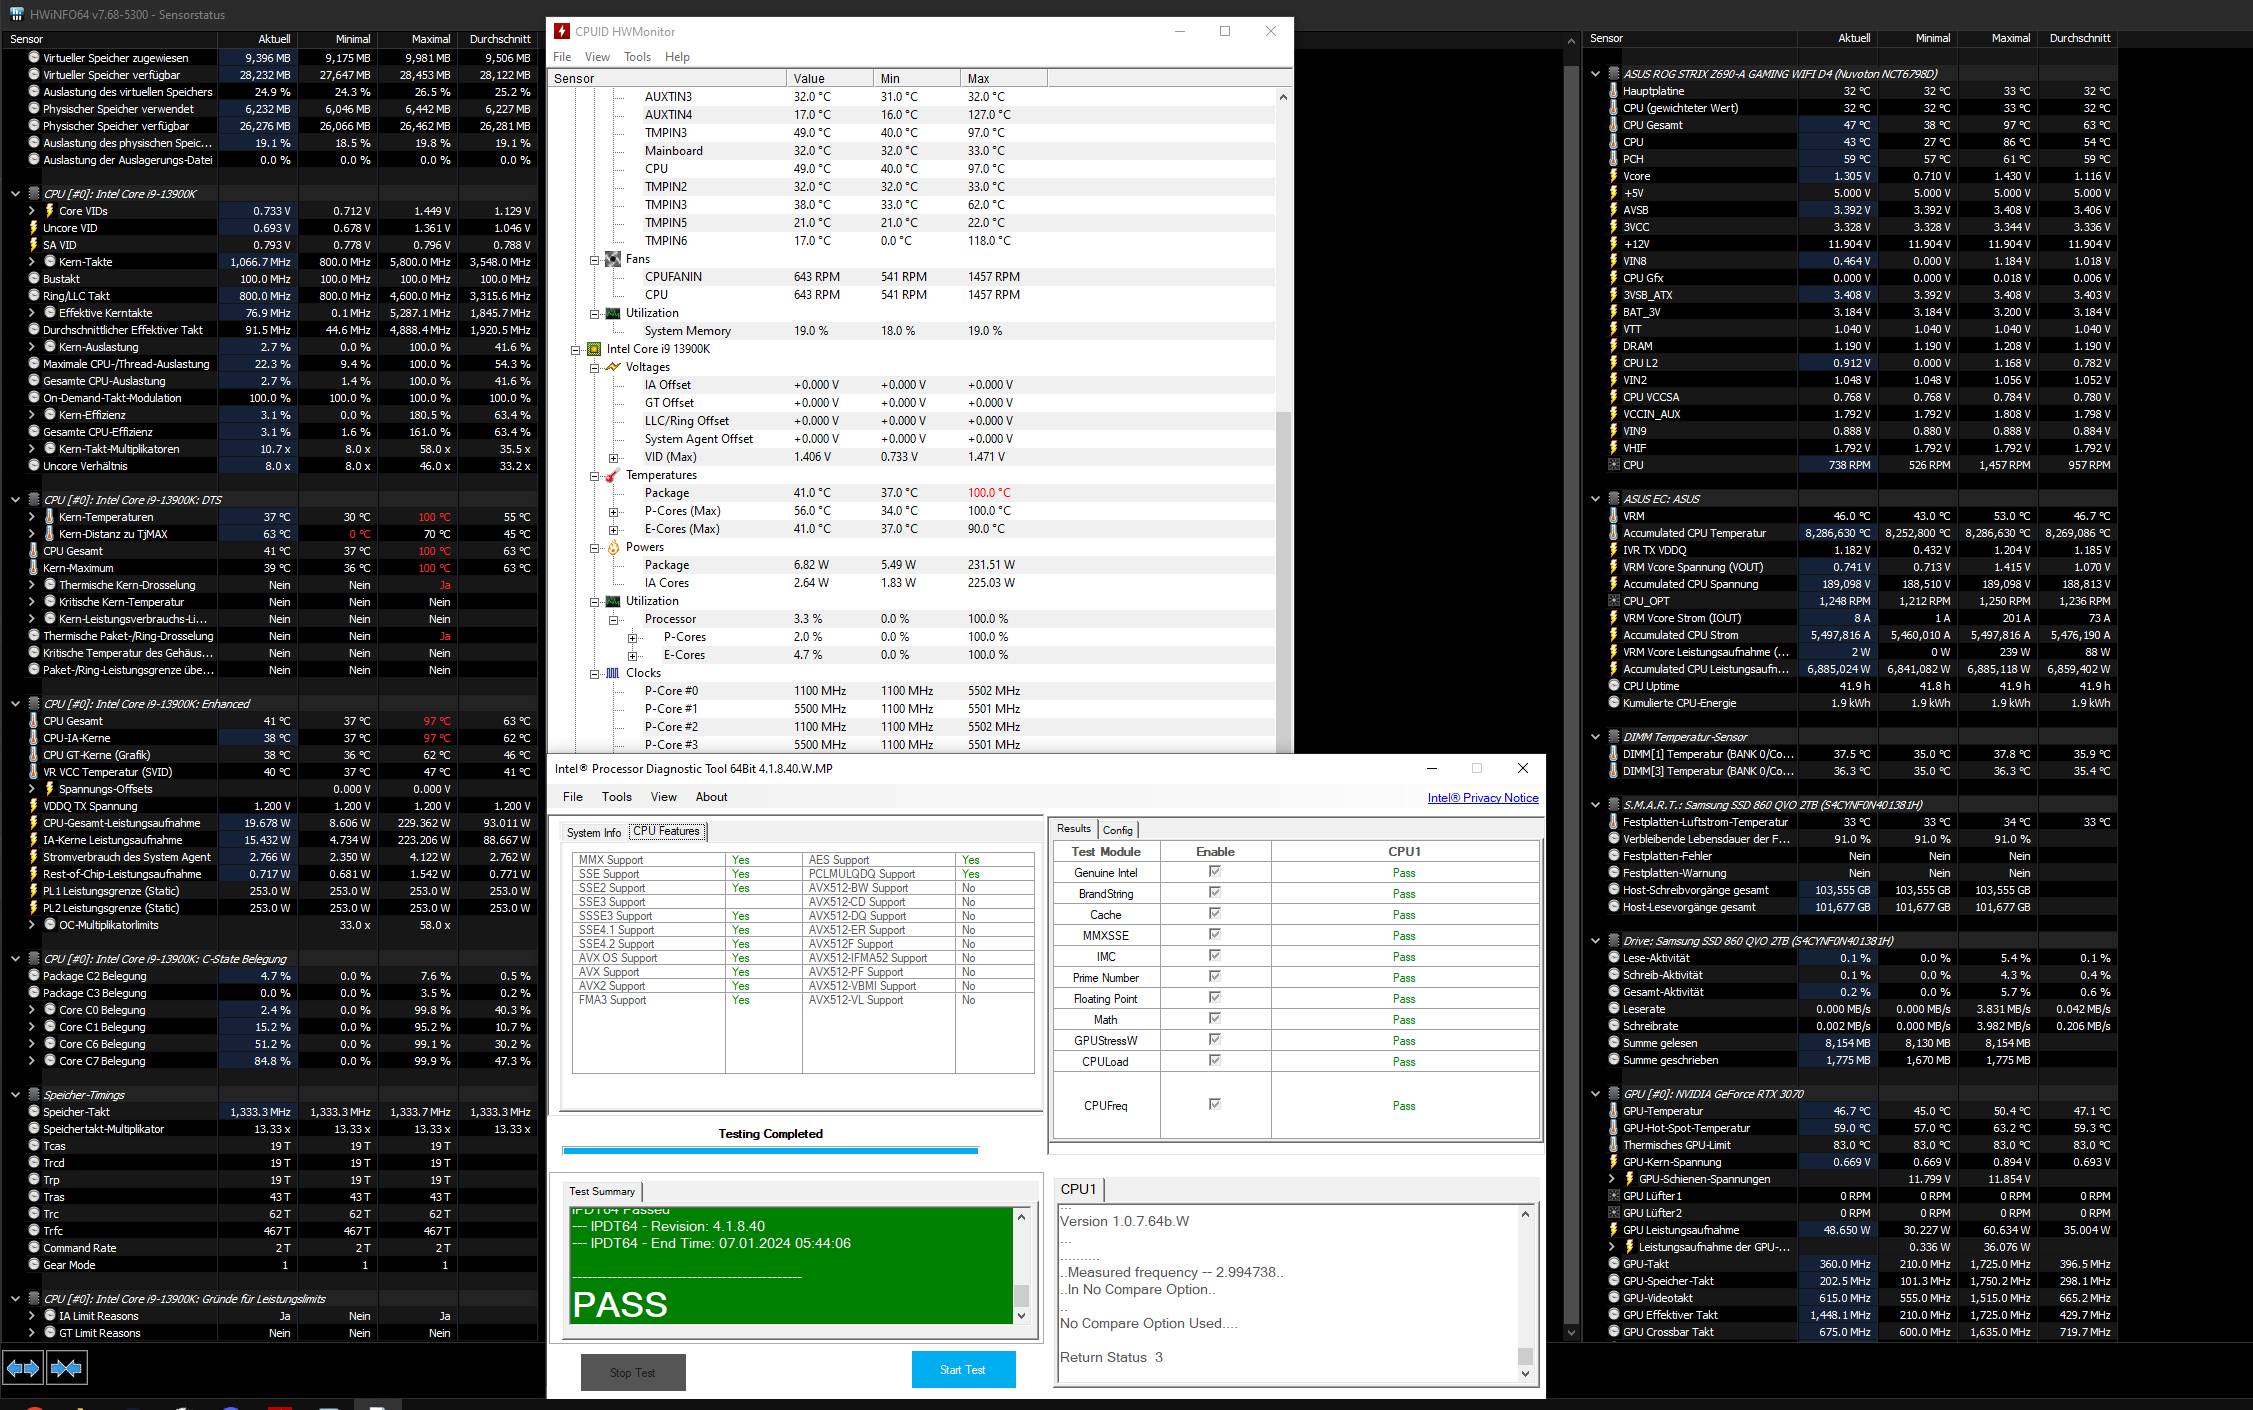
Task: Switch to the System Info tab
Action: point(593,832)
